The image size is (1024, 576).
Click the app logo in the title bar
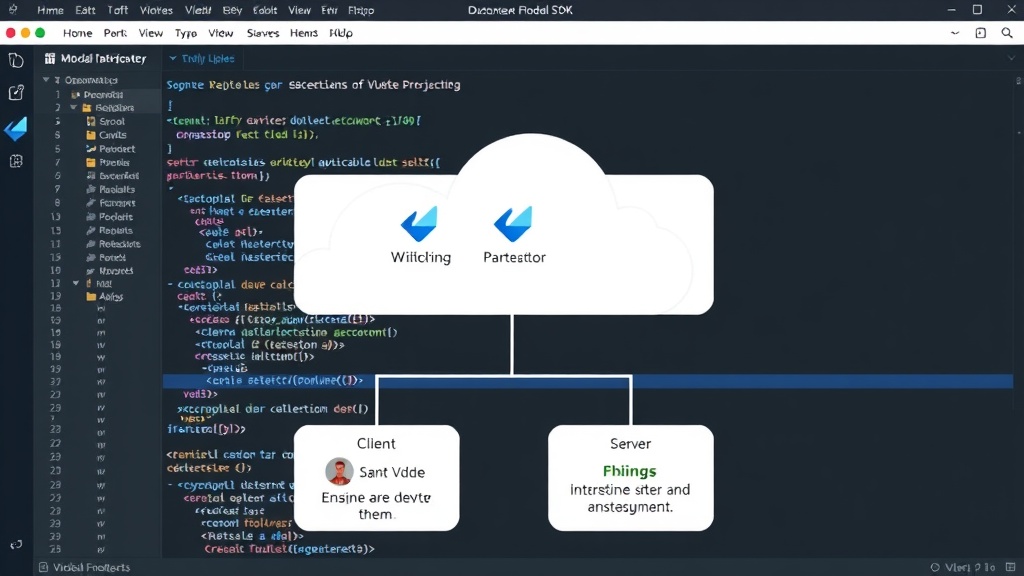pos(13,10)
